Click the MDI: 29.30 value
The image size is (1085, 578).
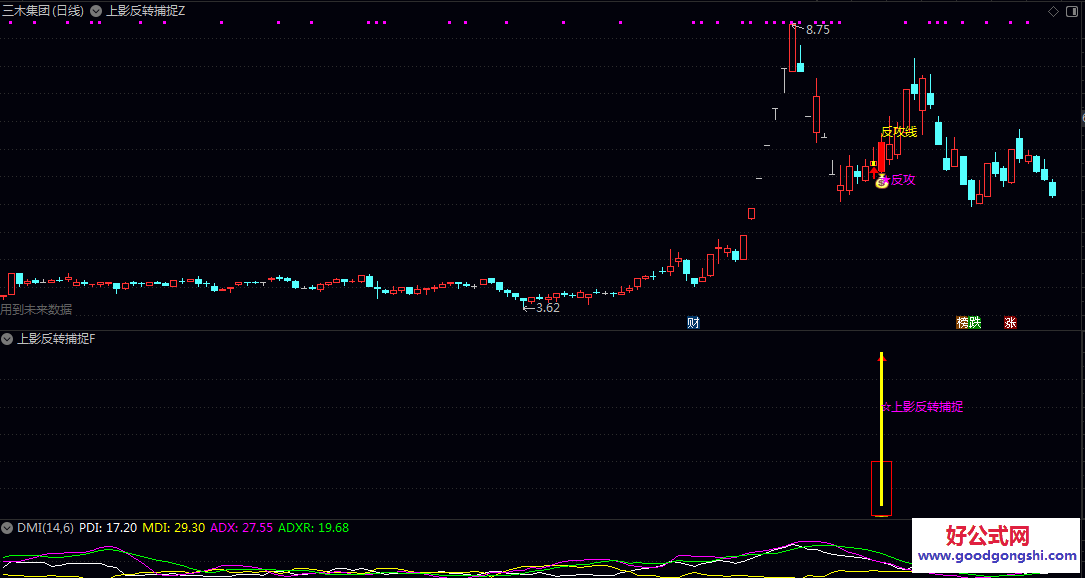point(174,527)
